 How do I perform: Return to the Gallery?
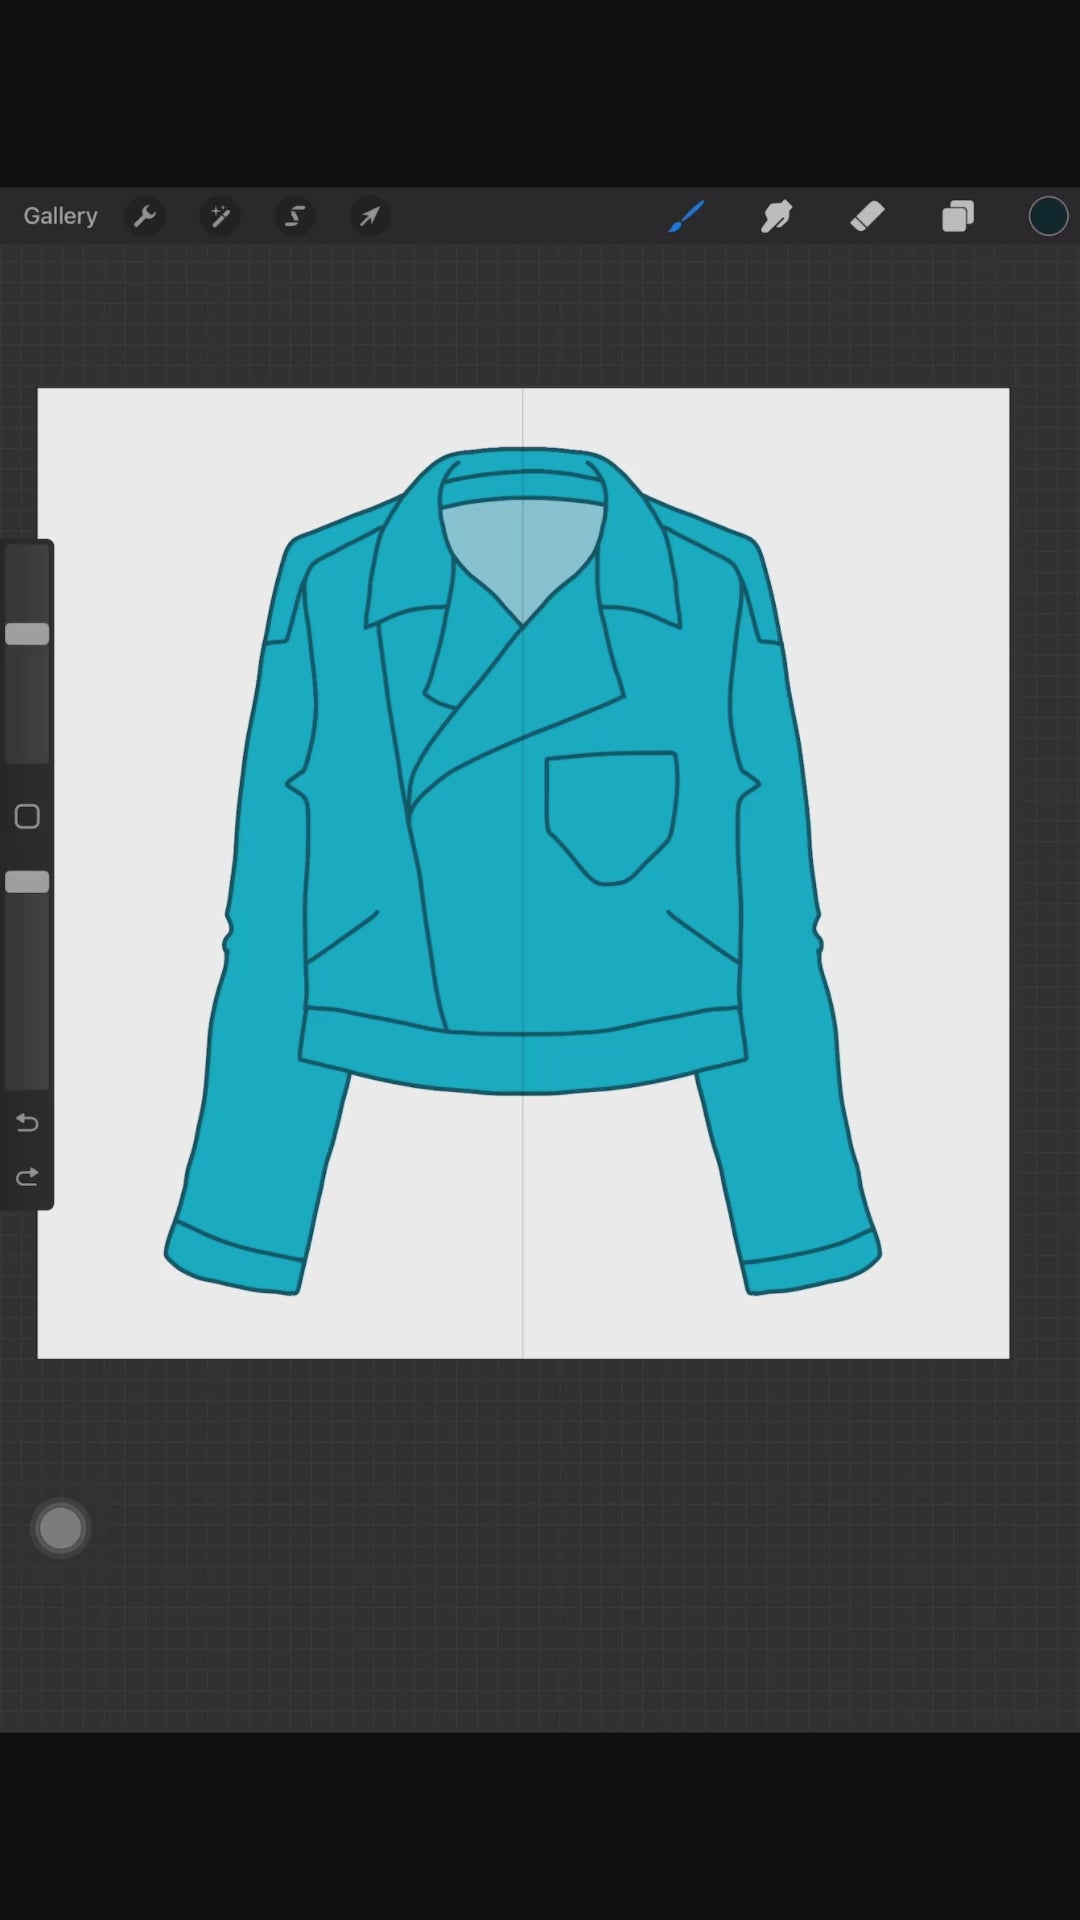click(x=60, y=216)
